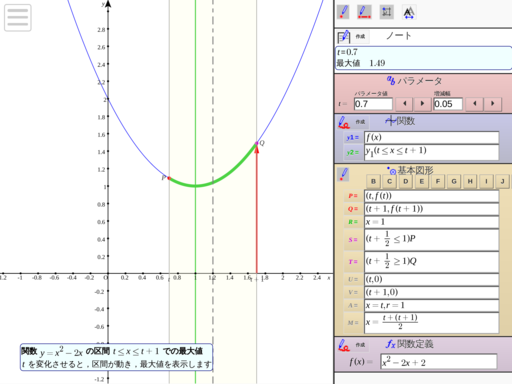Switch to tab F in 基本図形
The width and height of the screenshot is (512, 384).
tap(438, 181)
